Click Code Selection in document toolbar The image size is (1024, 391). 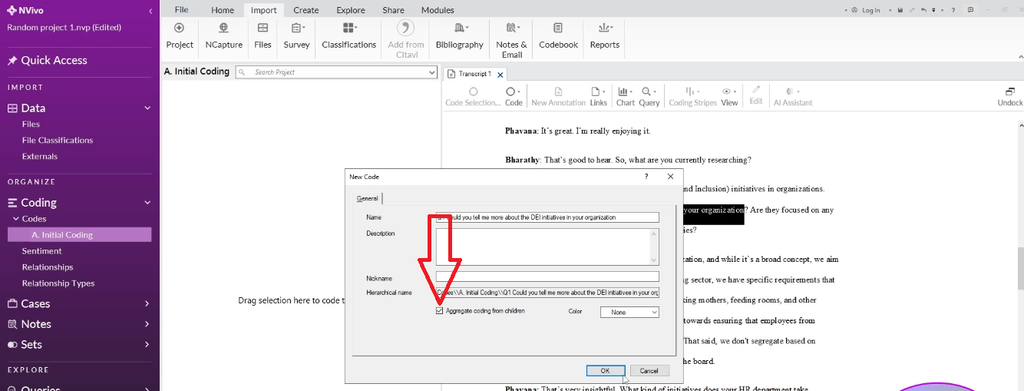pyautogui.click(x=473, y=97)
